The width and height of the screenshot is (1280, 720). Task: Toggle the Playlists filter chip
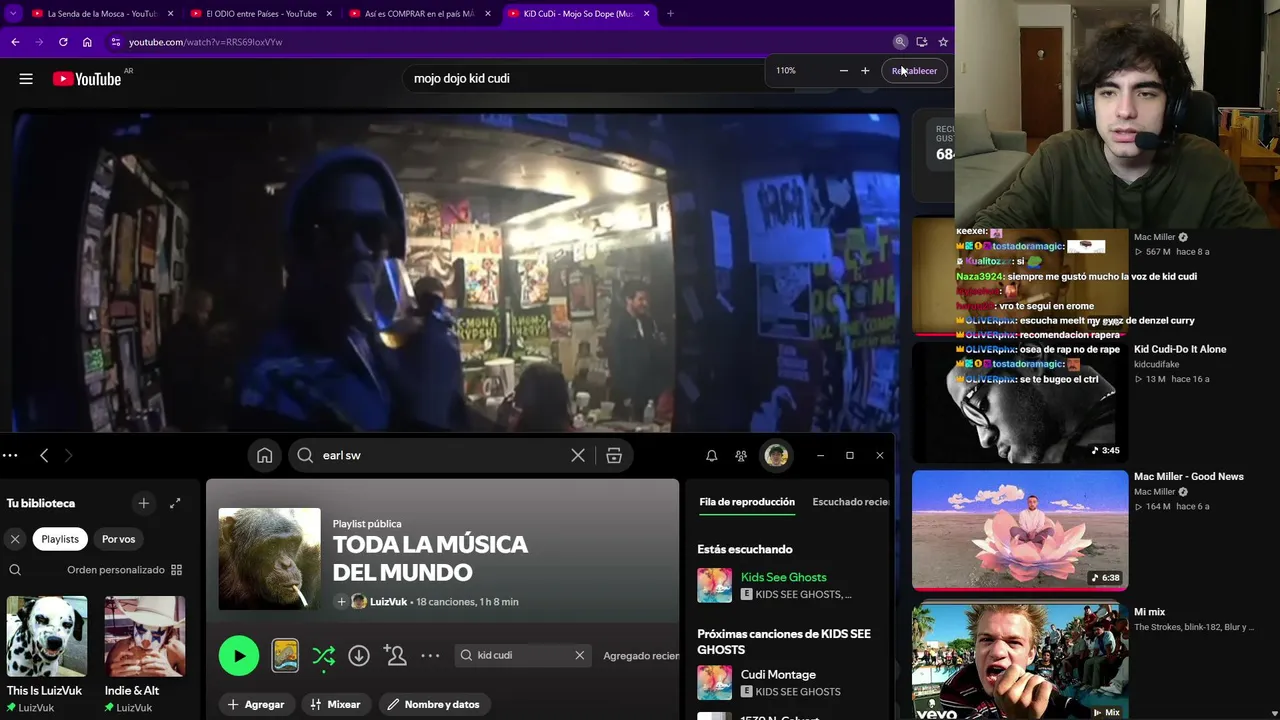pyautogui.click(x=60, y=539)
